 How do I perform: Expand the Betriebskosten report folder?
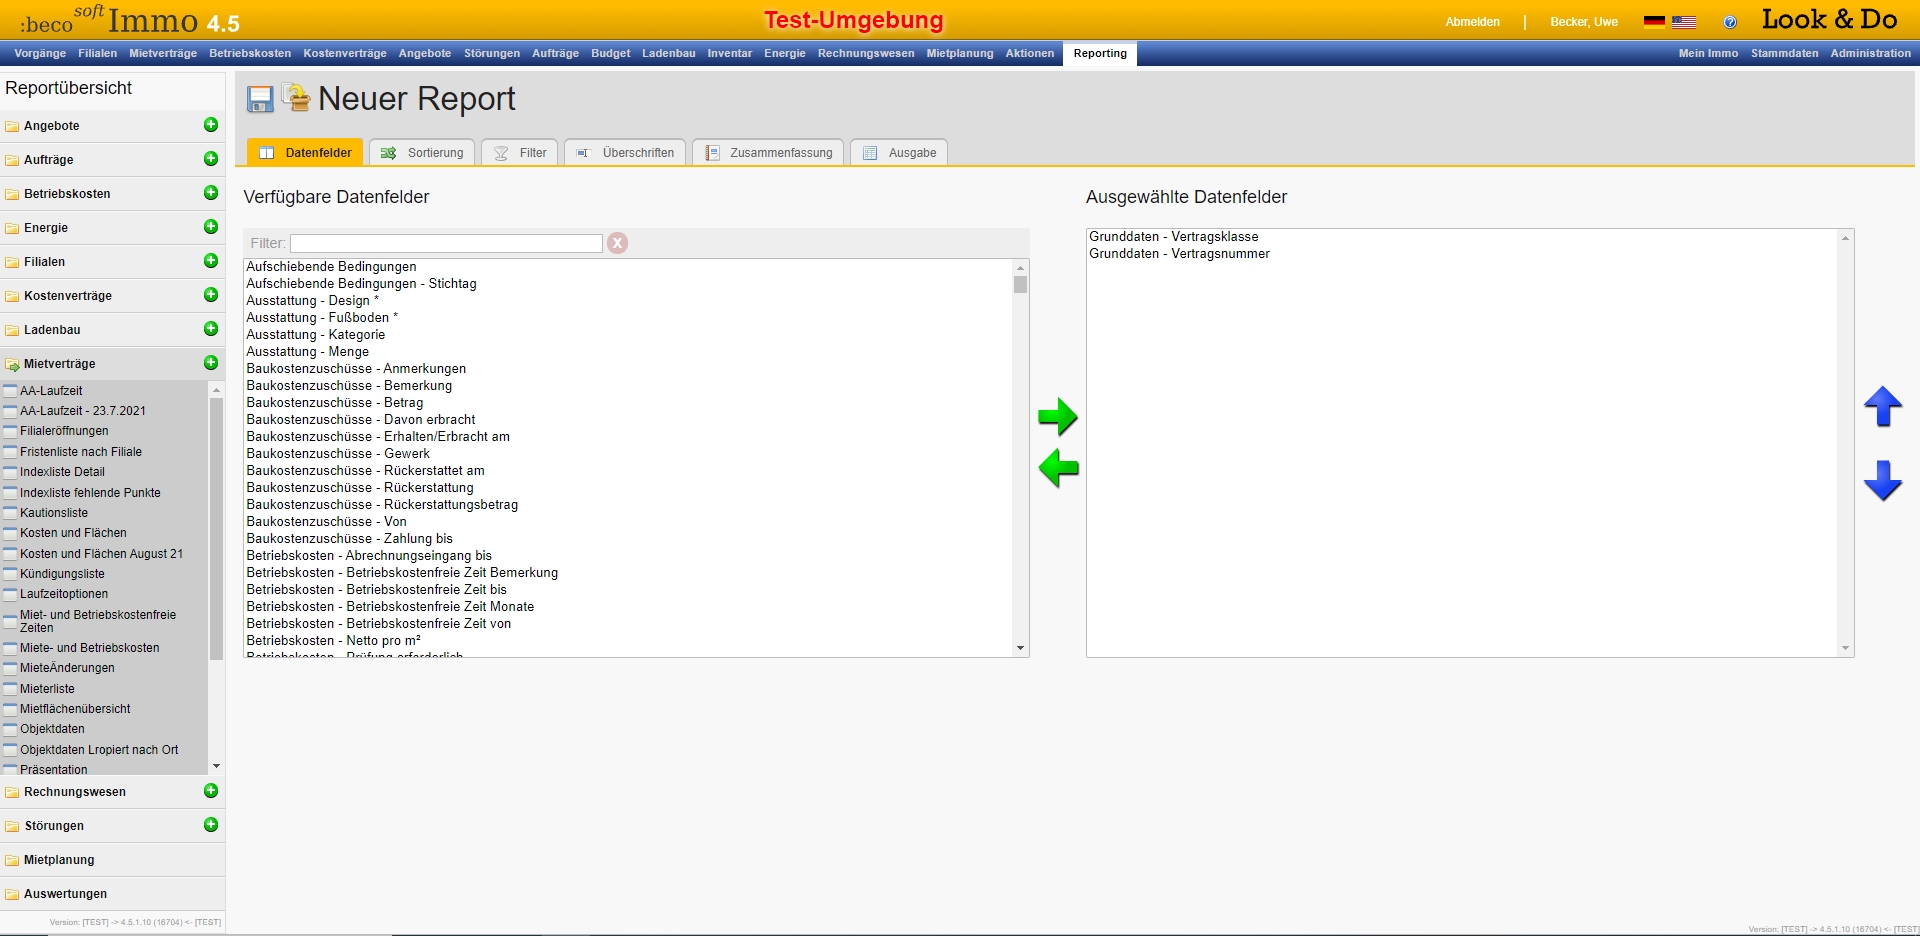67,194
